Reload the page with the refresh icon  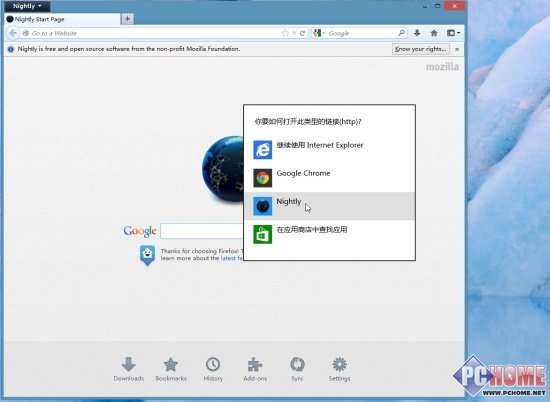click(302, 33)
